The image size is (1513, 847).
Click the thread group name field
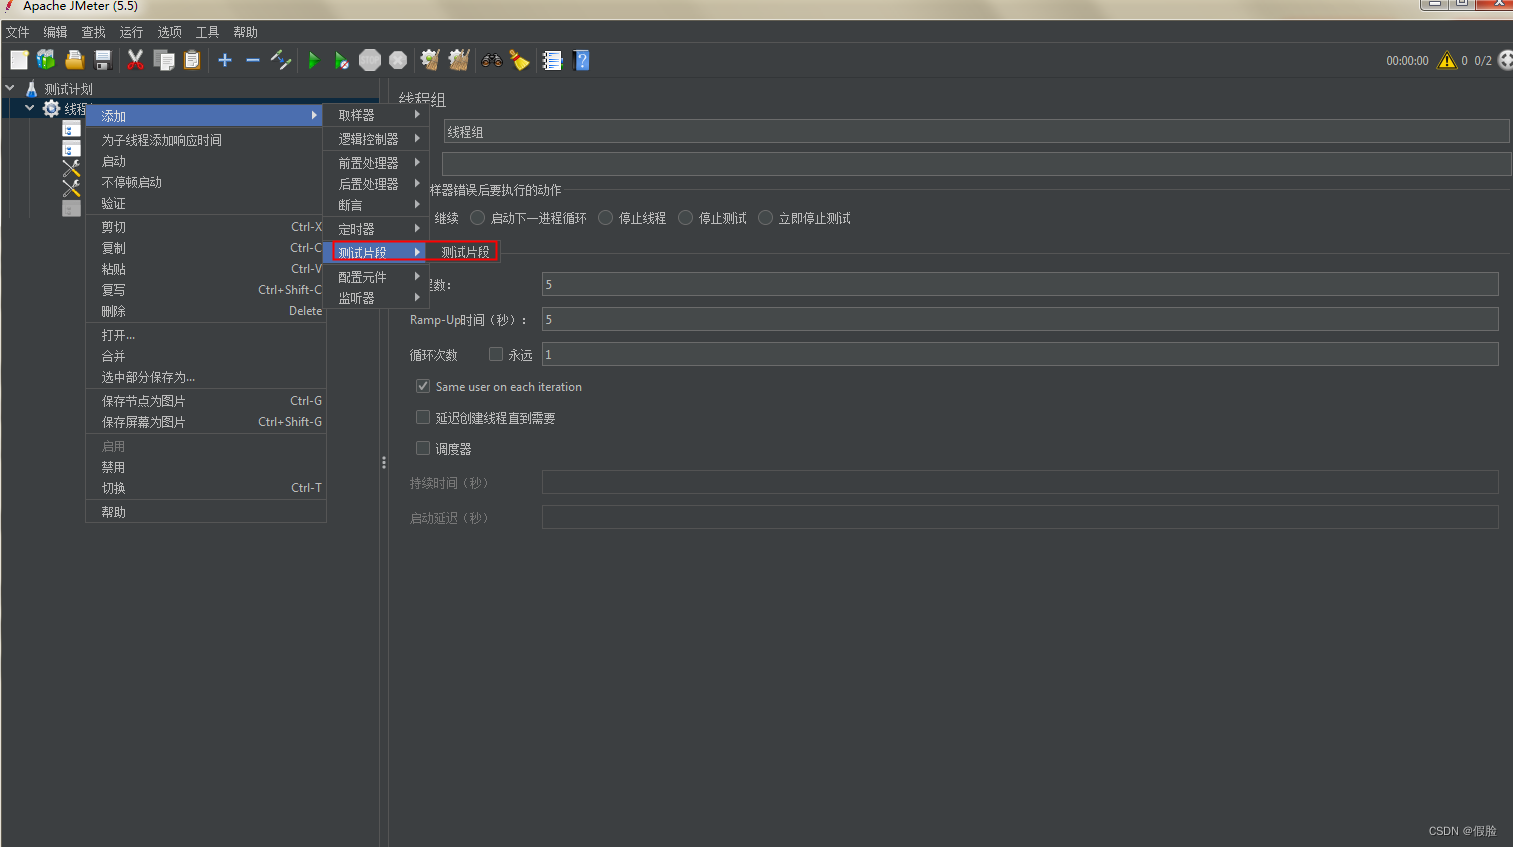tap(976, 131)
